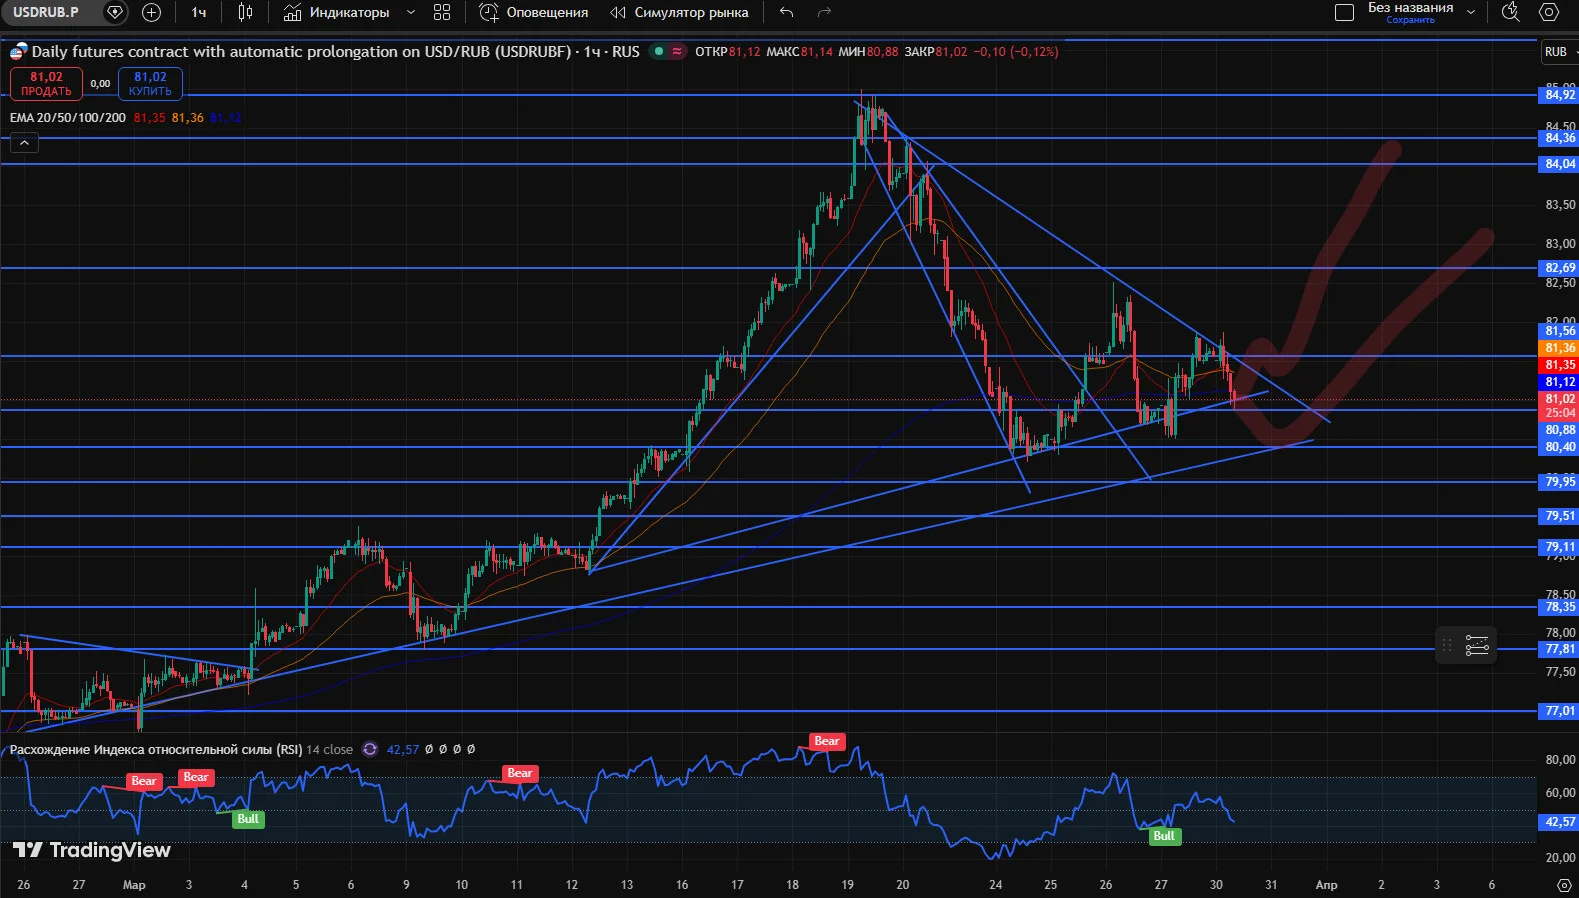
Task: Create an alert via Оповещения
Action: pos(534,12)
